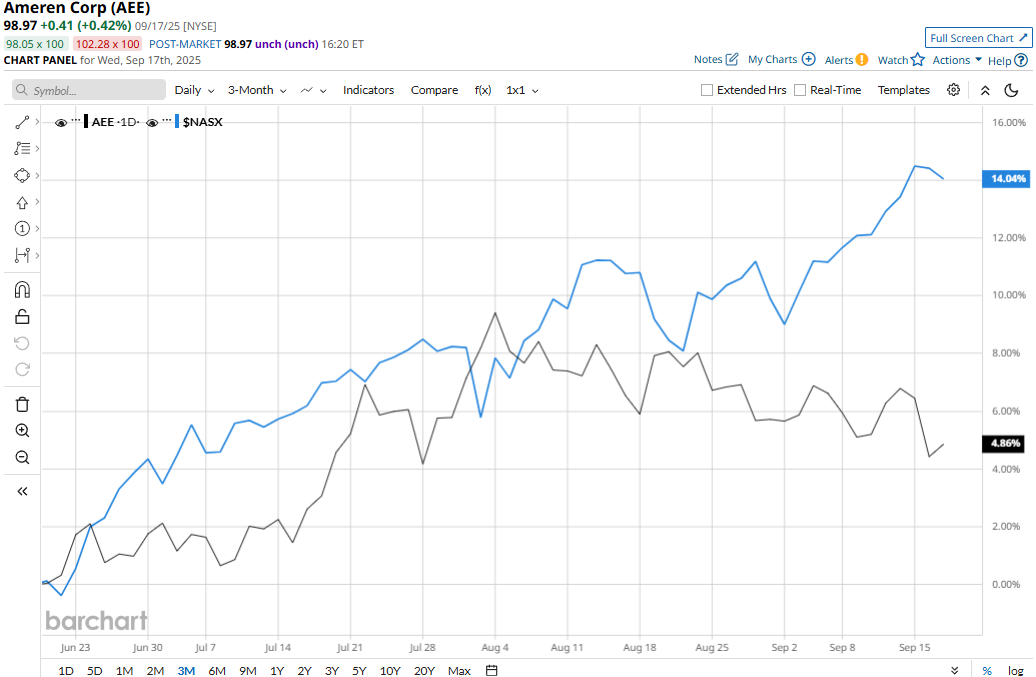Select the measurement range tool
Viewport: 1036px width, 677px height.
point(22,255)
